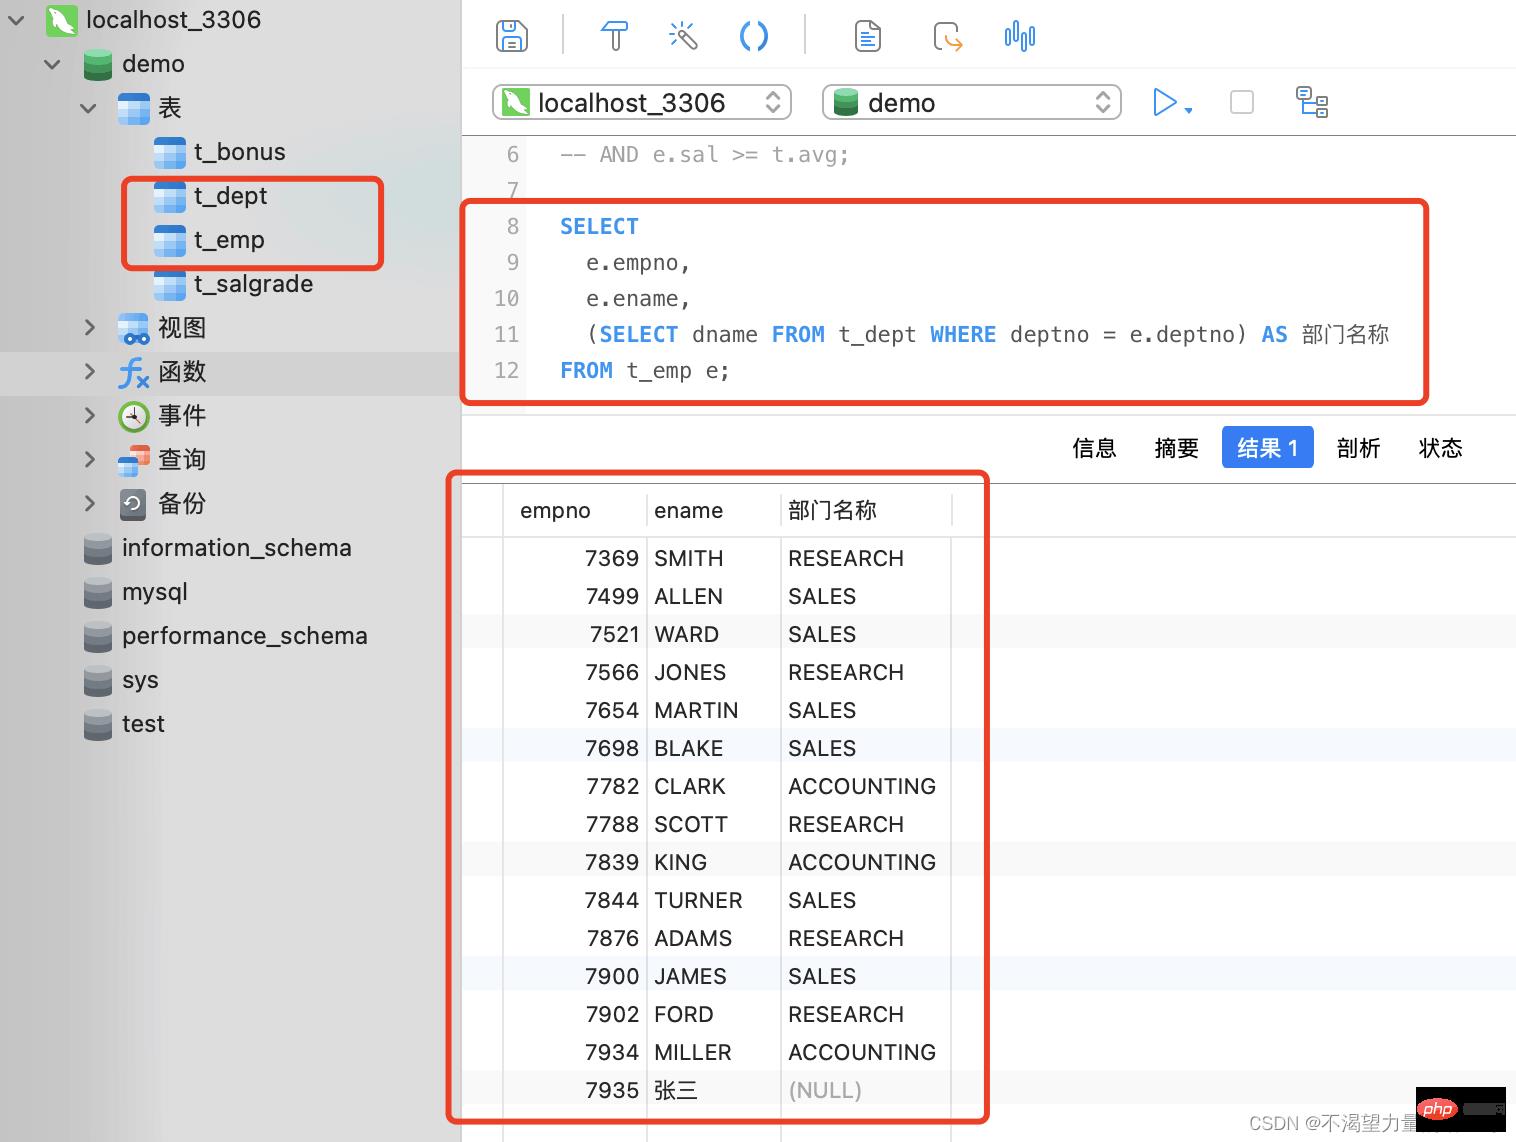Screen dimensions: 1516x1142
Task: Click the explain query plan icon
Action: point(1311,102)
